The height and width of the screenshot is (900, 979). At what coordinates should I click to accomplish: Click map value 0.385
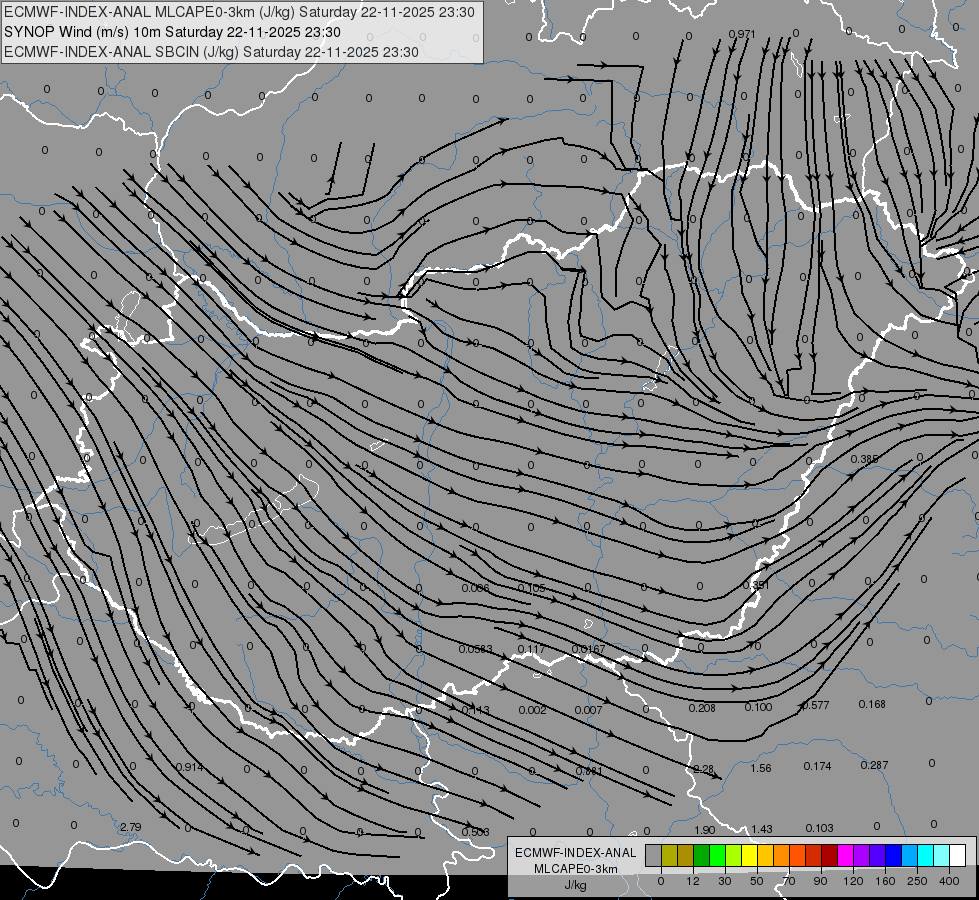click(x=864, y=459)
